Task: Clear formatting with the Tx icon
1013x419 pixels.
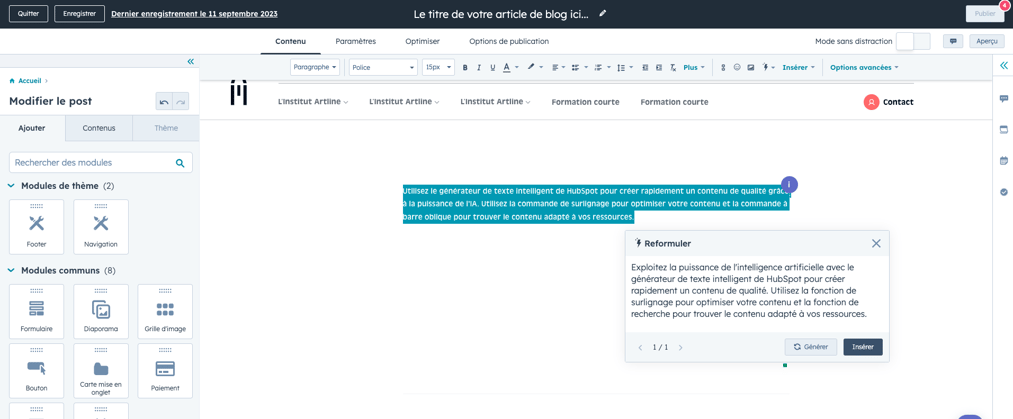Action: point(673,67)
